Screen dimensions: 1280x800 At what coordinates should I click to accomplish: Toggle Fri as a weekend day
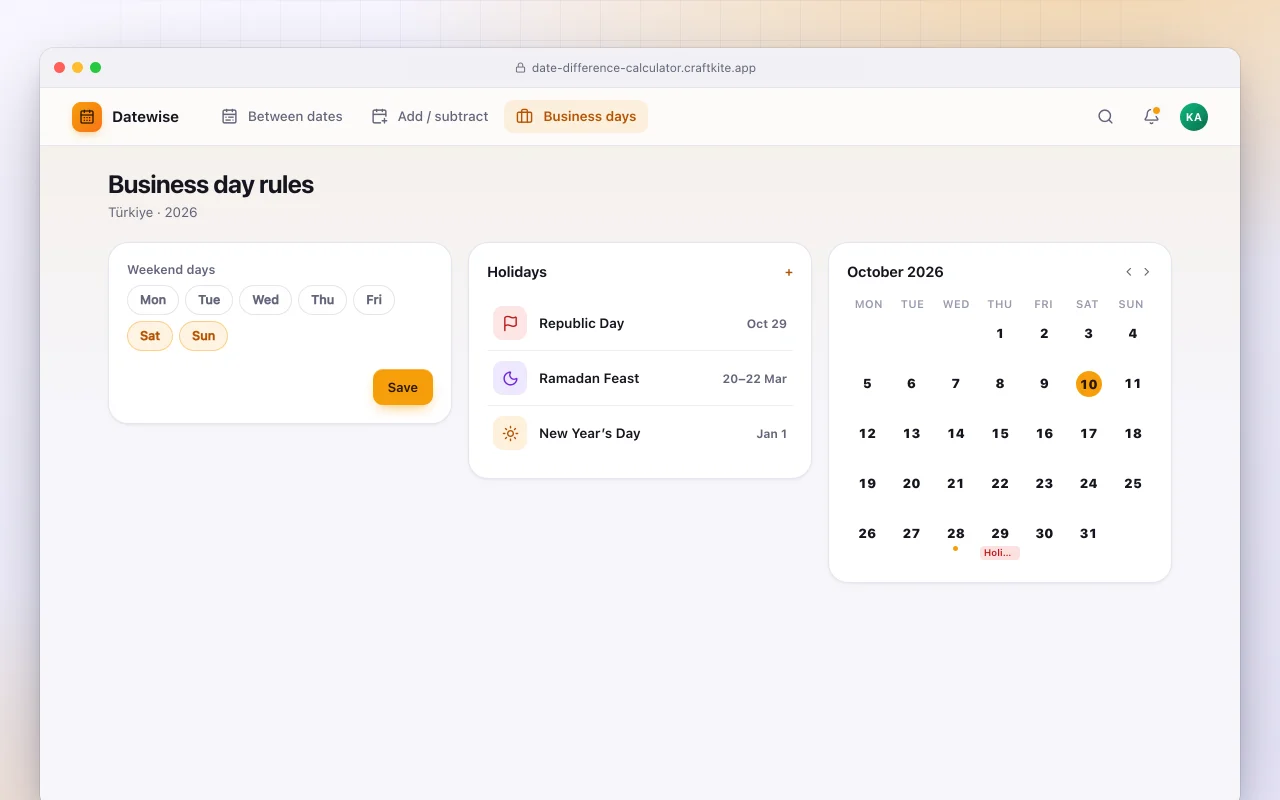click(374, 300)
